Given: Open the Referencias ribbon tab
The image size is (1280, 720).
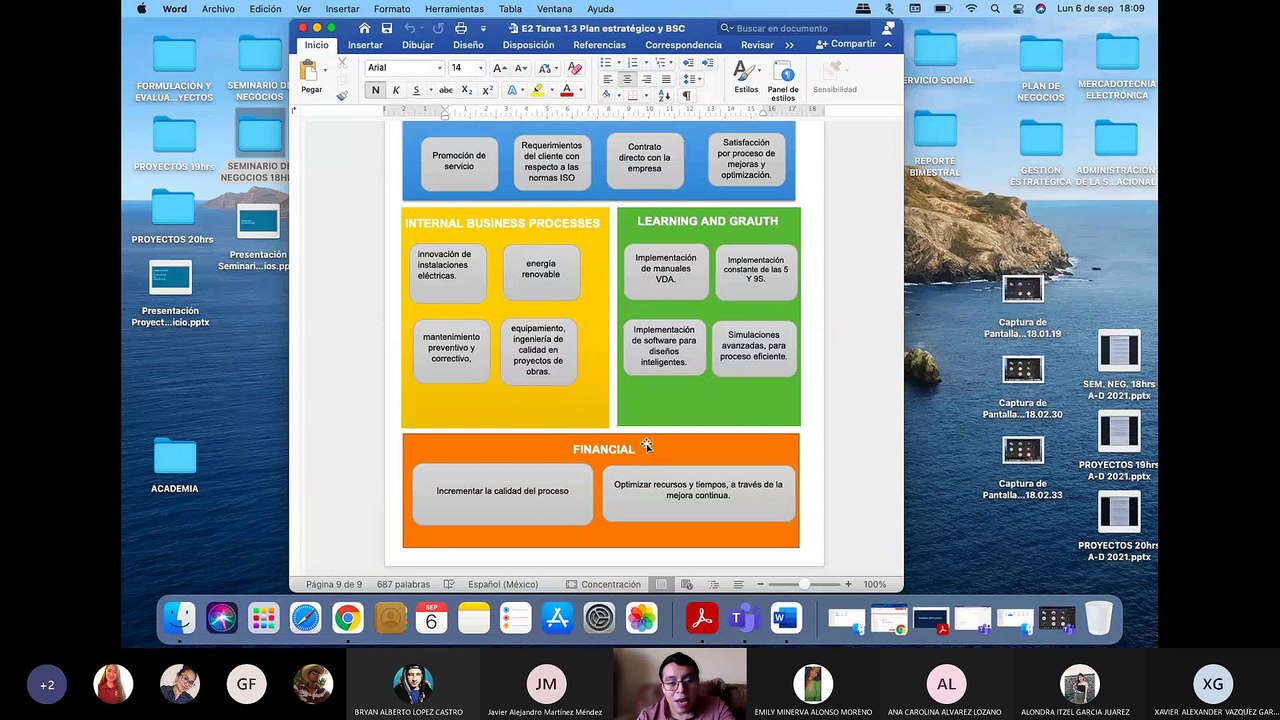Looking at the screenshot, I should 599,45.
